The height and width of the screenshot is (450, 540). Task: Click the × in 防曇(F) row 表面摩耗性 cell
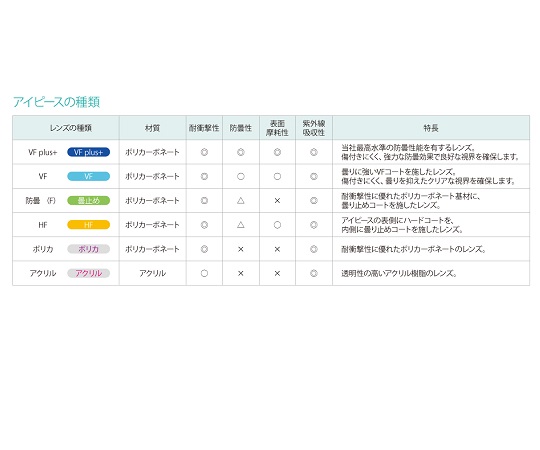[x=277, y=200]
